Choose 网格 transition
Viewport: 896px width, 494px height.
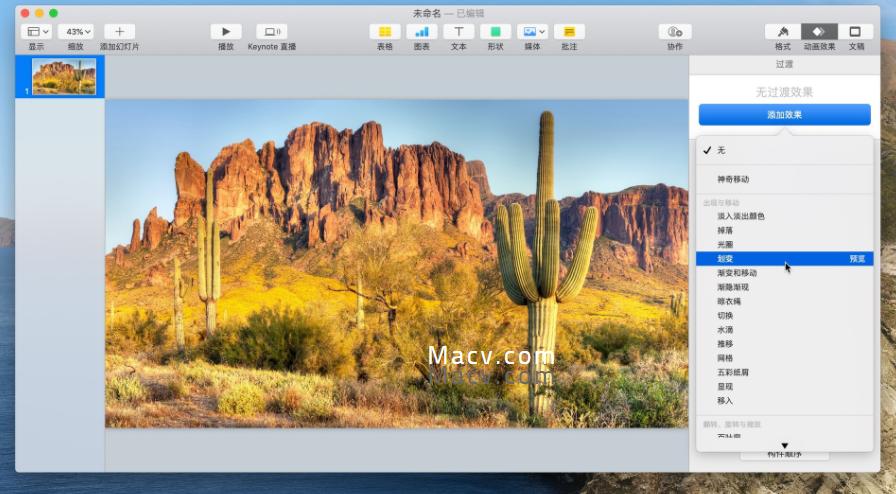[785, 358]
